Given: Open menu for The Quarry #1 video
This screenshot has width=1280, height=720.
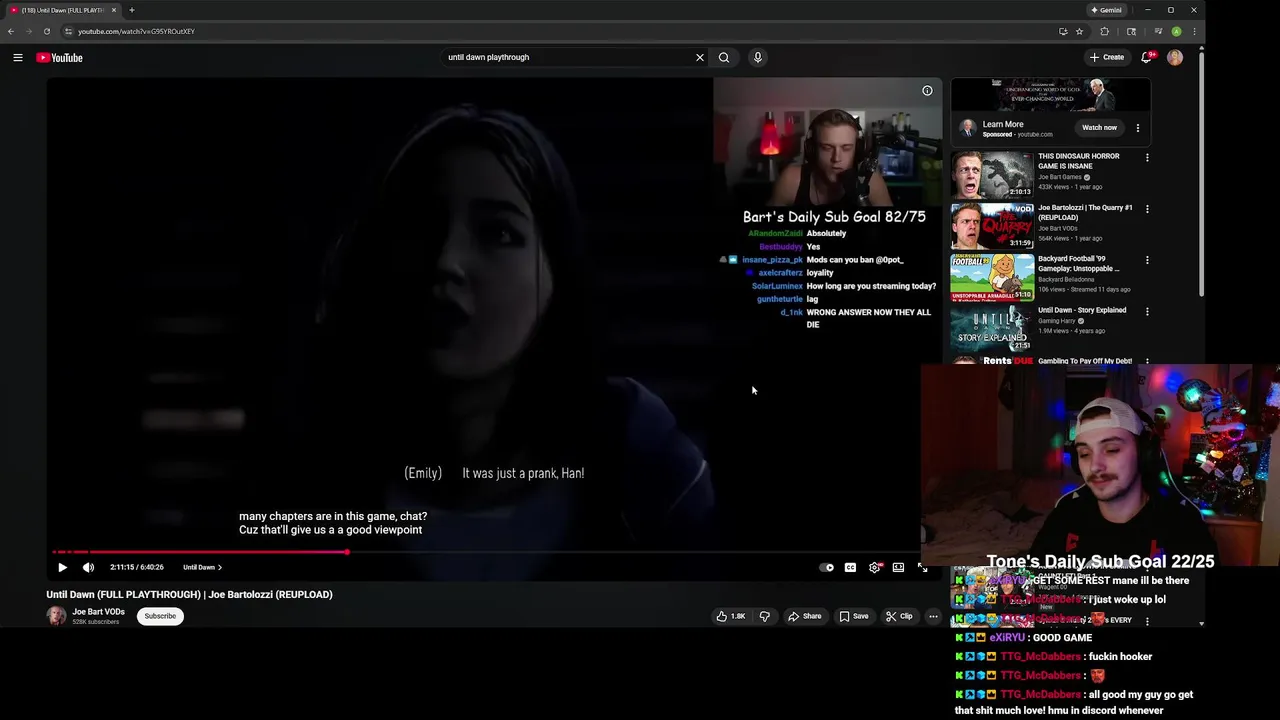Looking at the screenshot, I should point(1147,209).
